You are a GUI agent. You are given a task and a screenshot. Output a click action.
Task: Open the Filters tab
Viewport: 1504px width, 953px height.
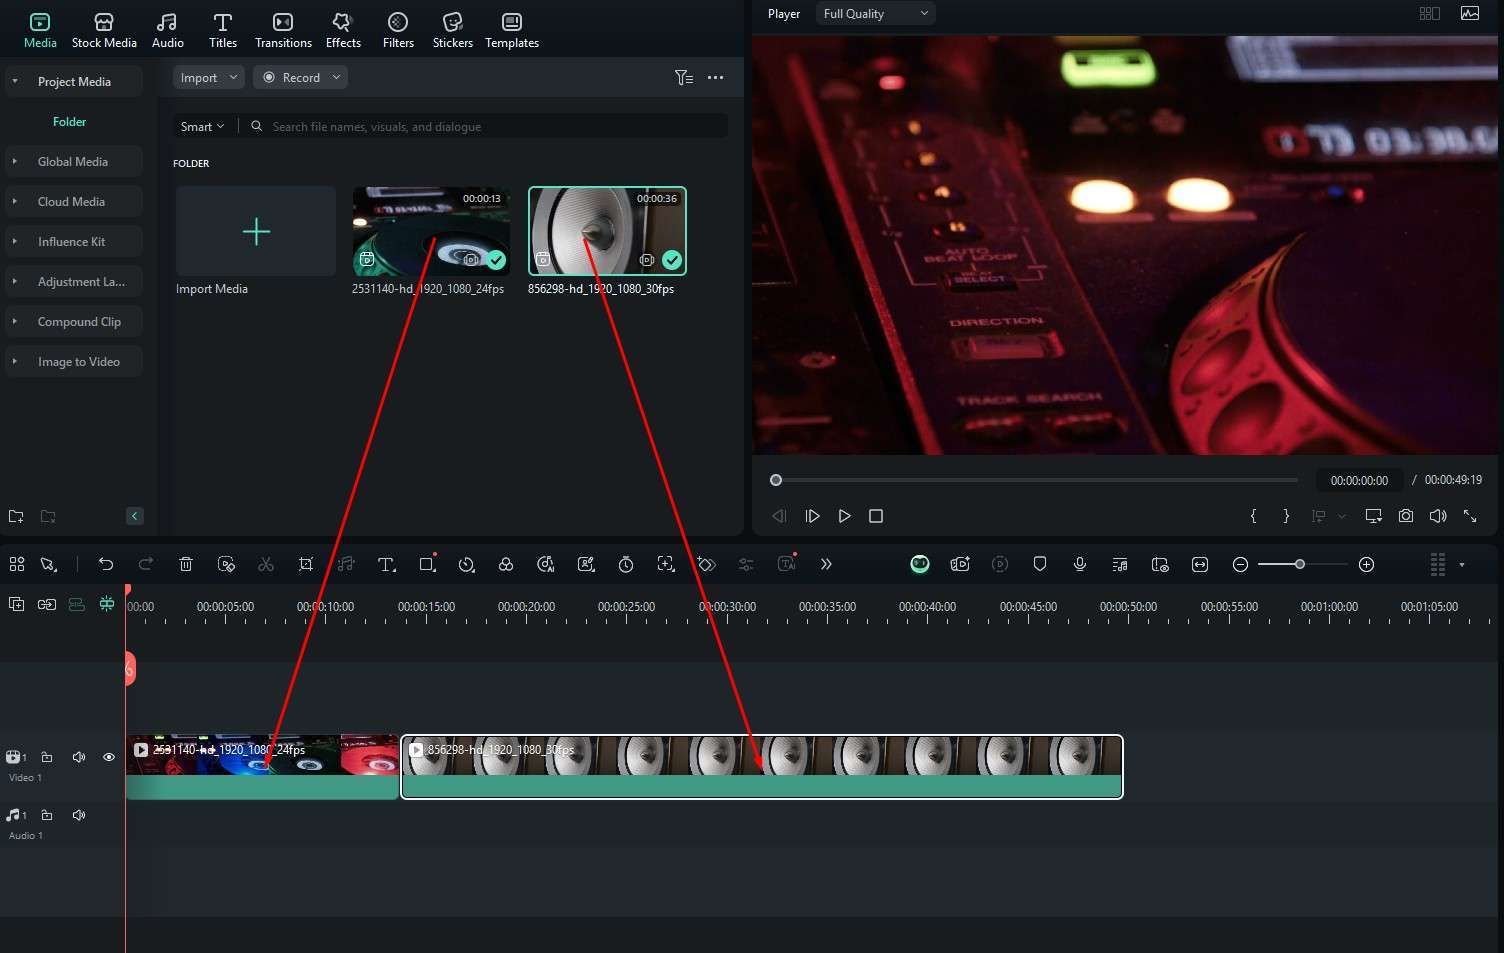(x=398, y=30)
